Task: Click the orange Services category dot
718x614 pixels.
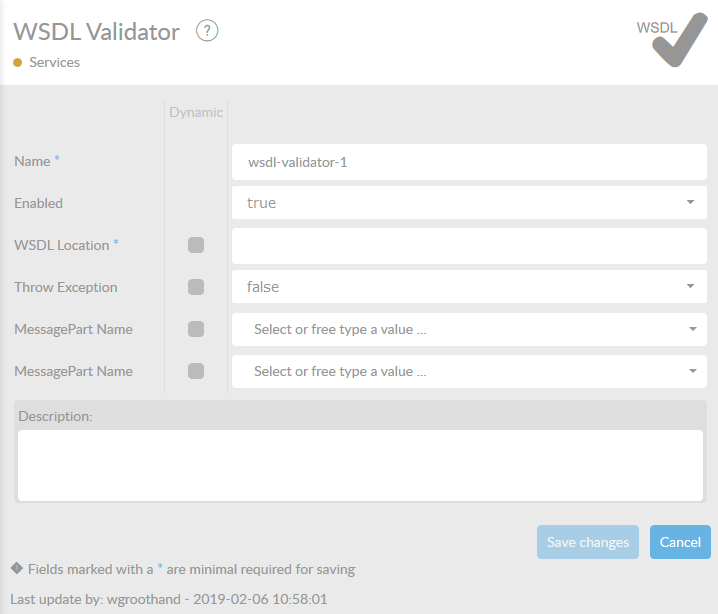Action: (18, 62)
